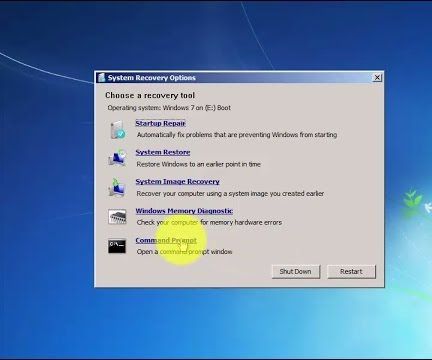Click 'Recover your computer using a system image' text
432x360 pixels.
point(230,194)
